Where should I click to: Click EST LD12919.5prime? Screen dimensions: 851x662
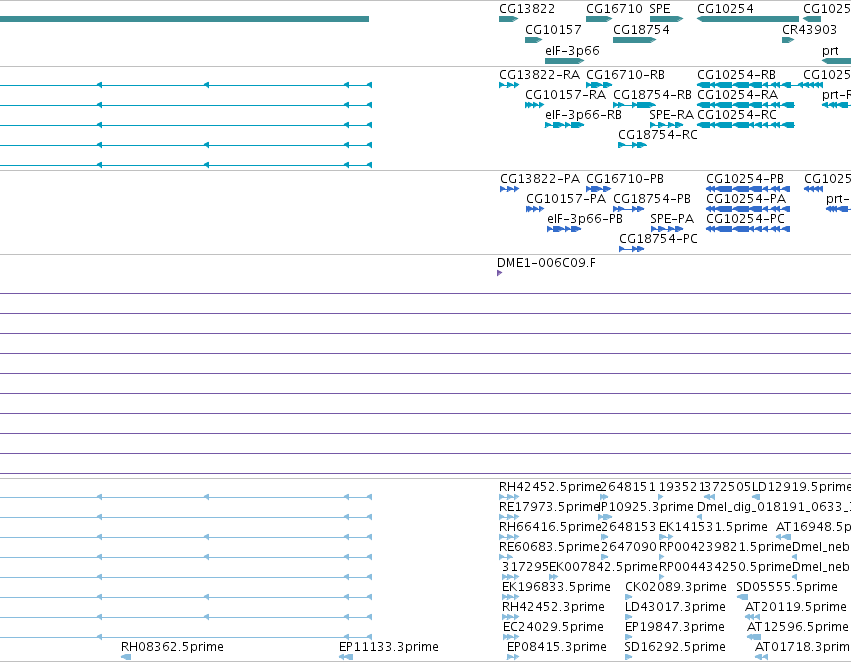(x=801, y=487)
